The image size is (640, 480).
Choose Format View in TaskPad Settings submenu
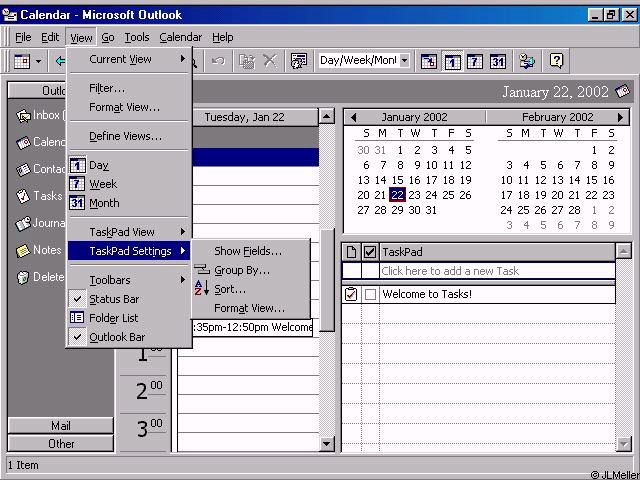click(251, 308)
